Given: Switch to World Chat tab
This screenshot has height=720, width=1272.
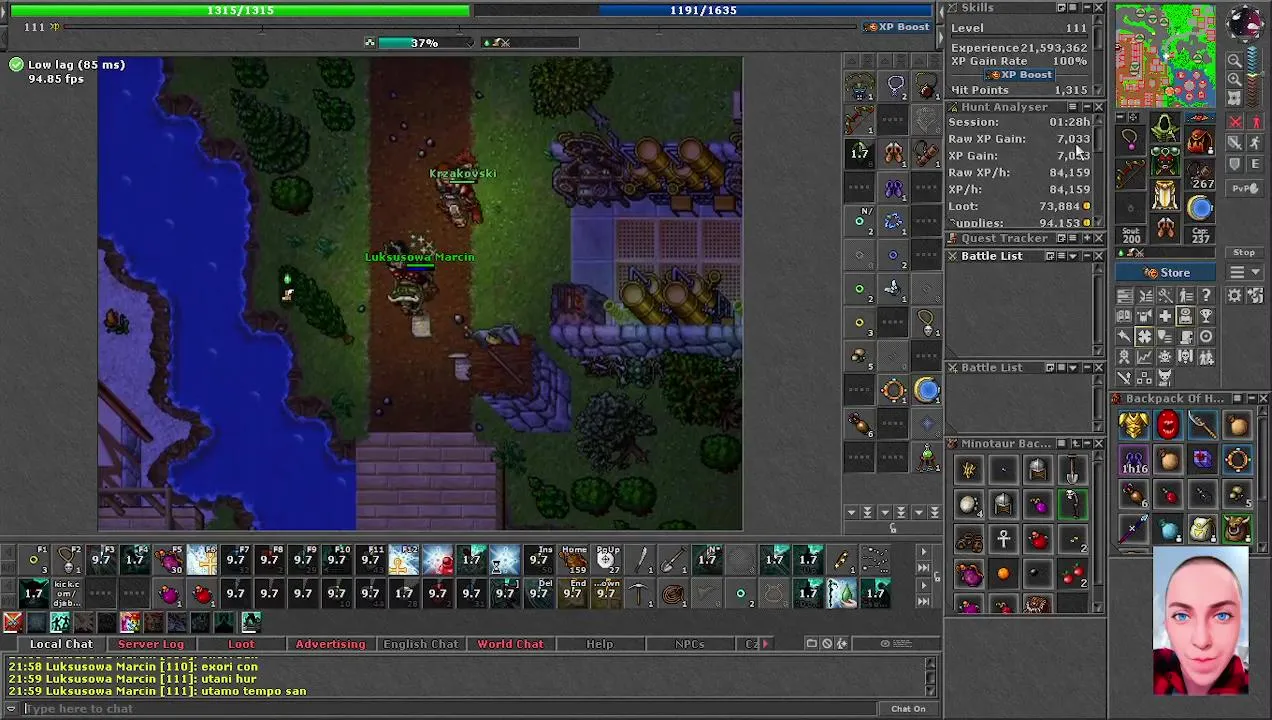Looking at the screenshot, I should coord(510,644).
